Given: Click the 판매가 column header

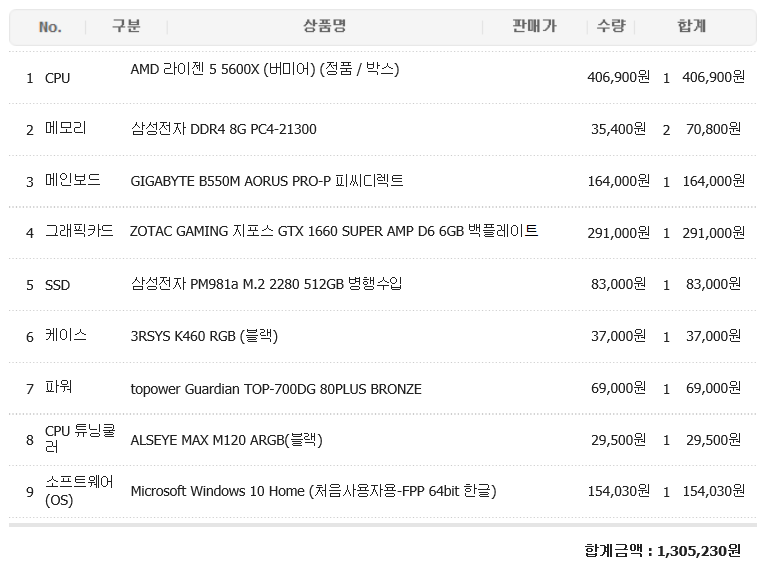Looking at the screenshot, I should [x=535, y=26].
